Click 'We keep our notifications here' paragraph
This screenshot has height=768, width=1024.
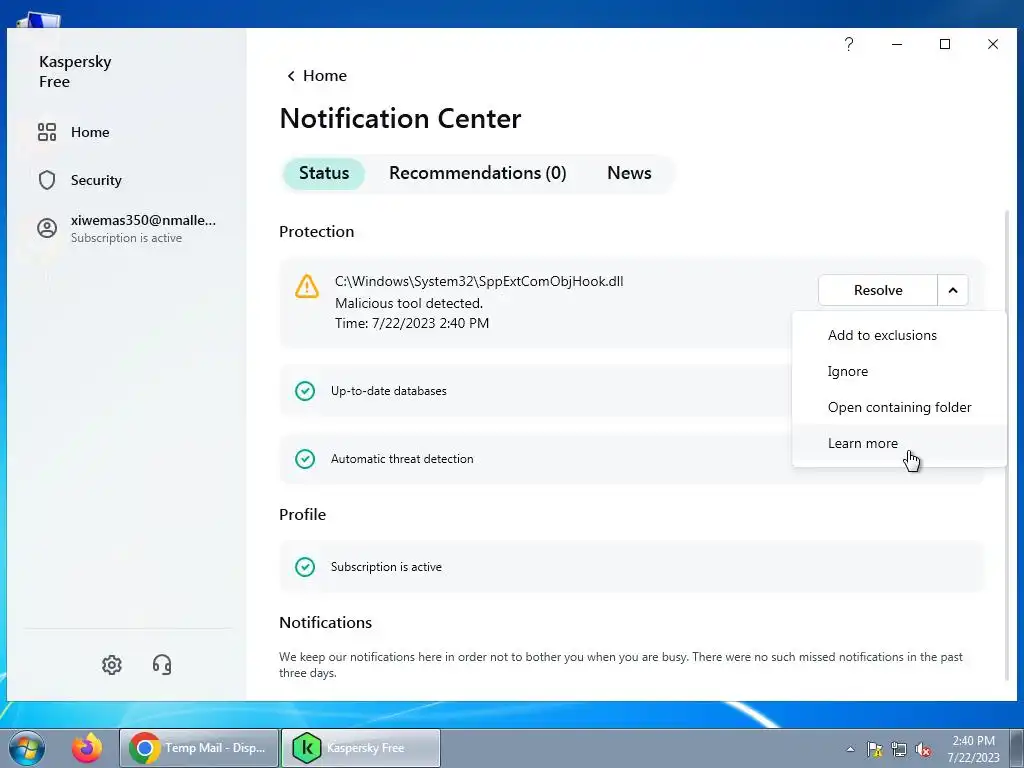(x=620, y=665)
